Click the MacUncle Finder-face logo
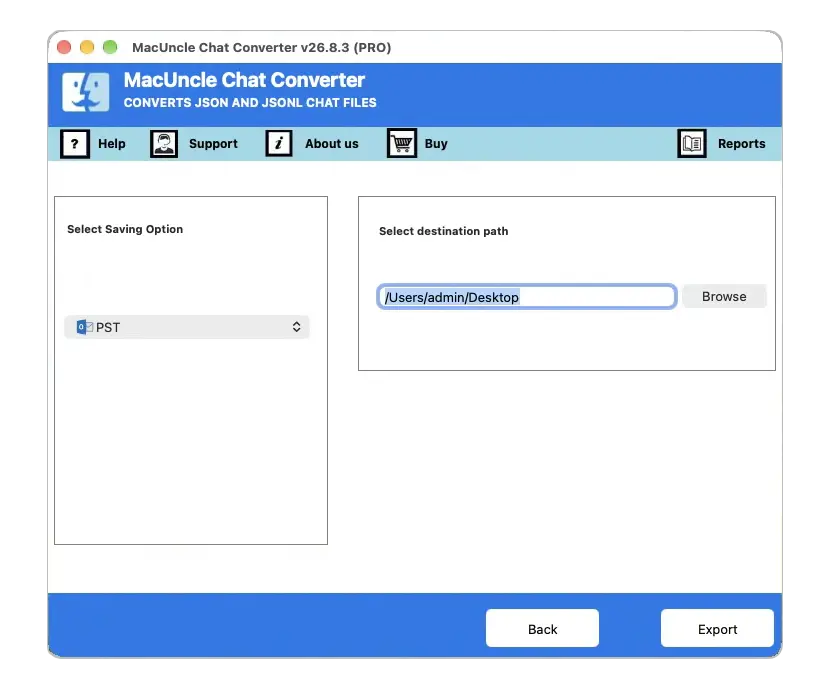This screenshot has width=830, height=690. [86, 92]
